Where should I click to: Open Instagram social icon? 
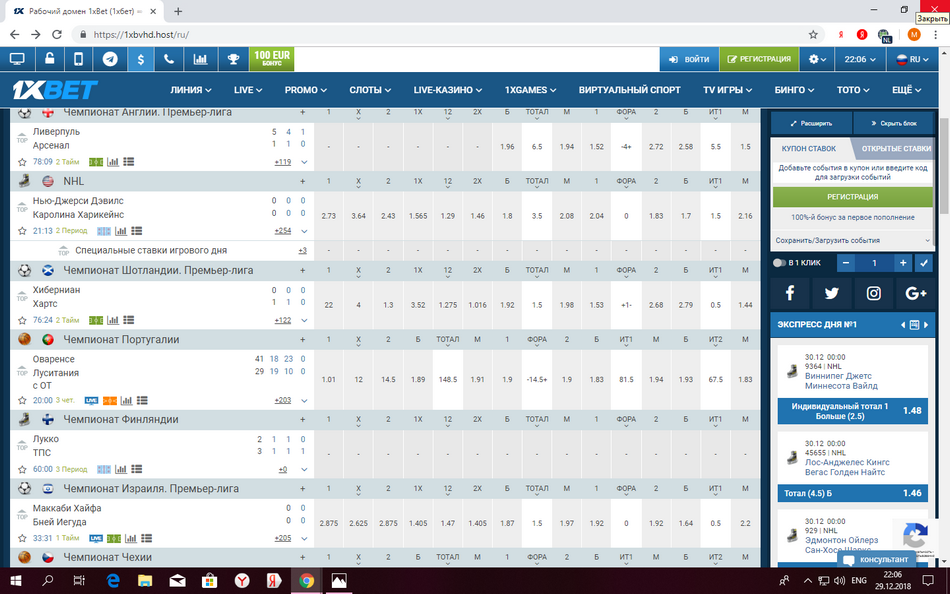(x=873, y=293)
